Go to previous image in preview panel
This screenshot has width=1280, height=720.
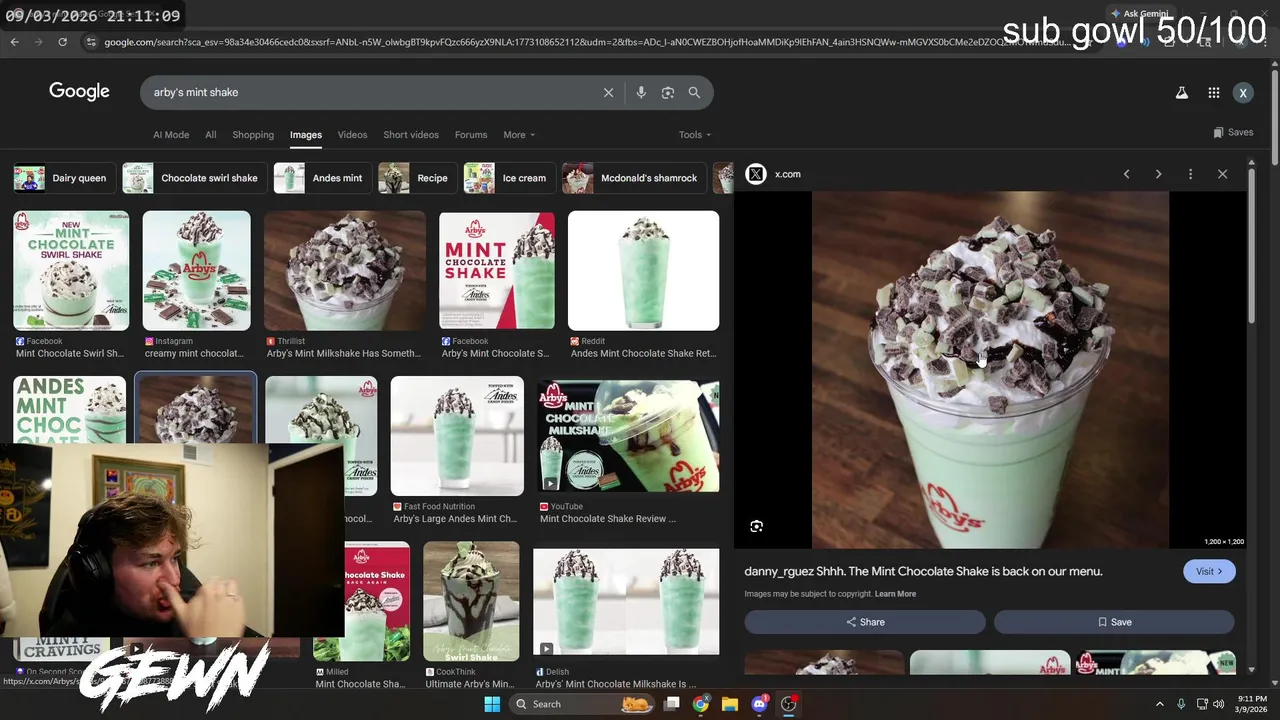[x=1126, y=174]
